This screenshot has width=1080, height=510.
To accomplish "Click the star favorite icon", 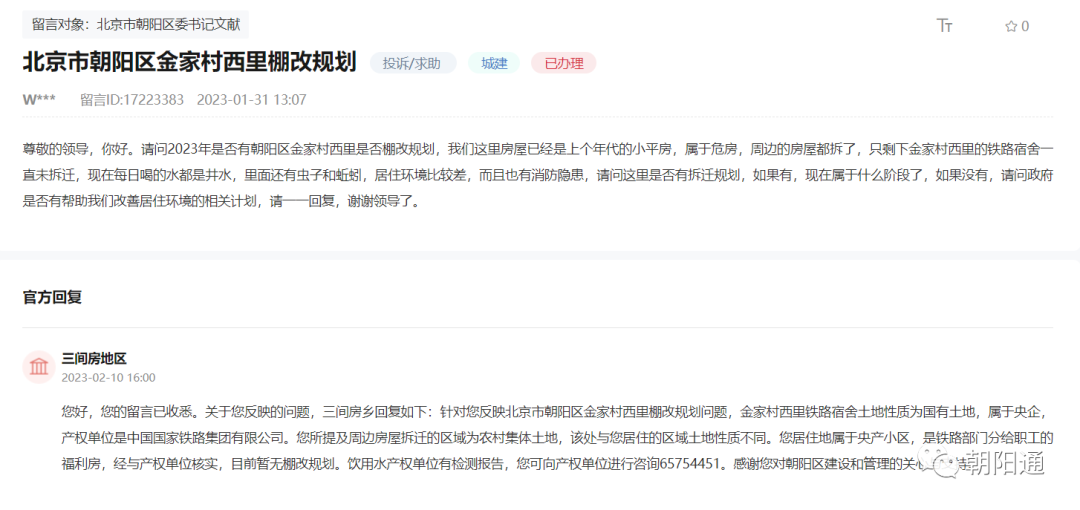I will click(1010, 26).
